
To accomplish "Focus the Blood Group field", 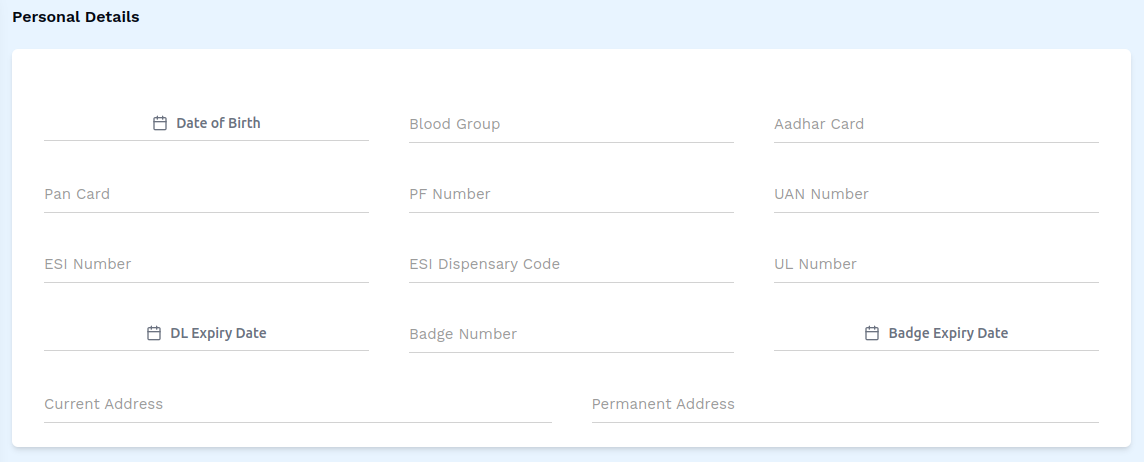I will [571, 125].
